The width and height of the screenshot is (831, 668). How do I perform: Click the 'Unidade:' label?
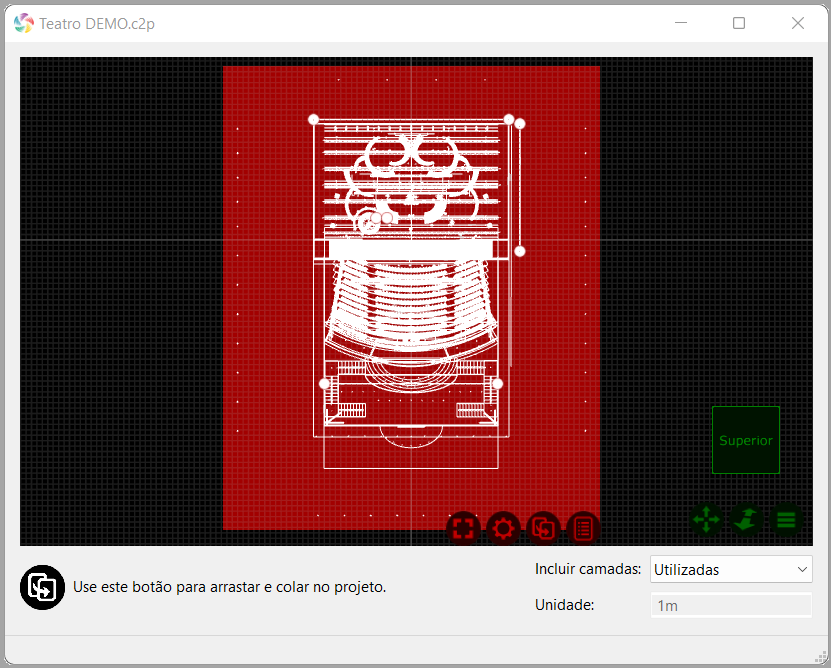click(x=564, y=605)
